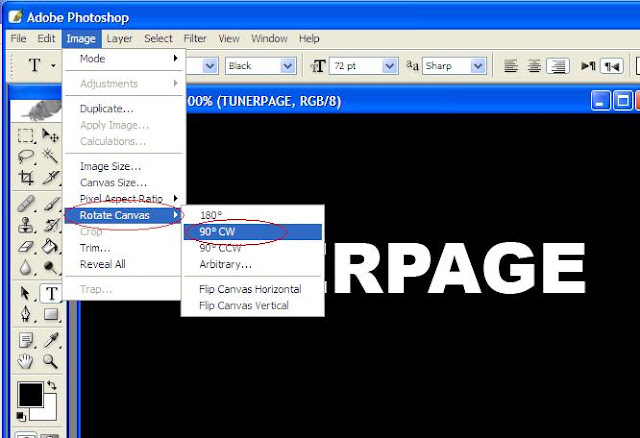Viewport: 640px width, 438px height.
Task: Expand the Rotate Canvas submenu
Action: (122, 215)
